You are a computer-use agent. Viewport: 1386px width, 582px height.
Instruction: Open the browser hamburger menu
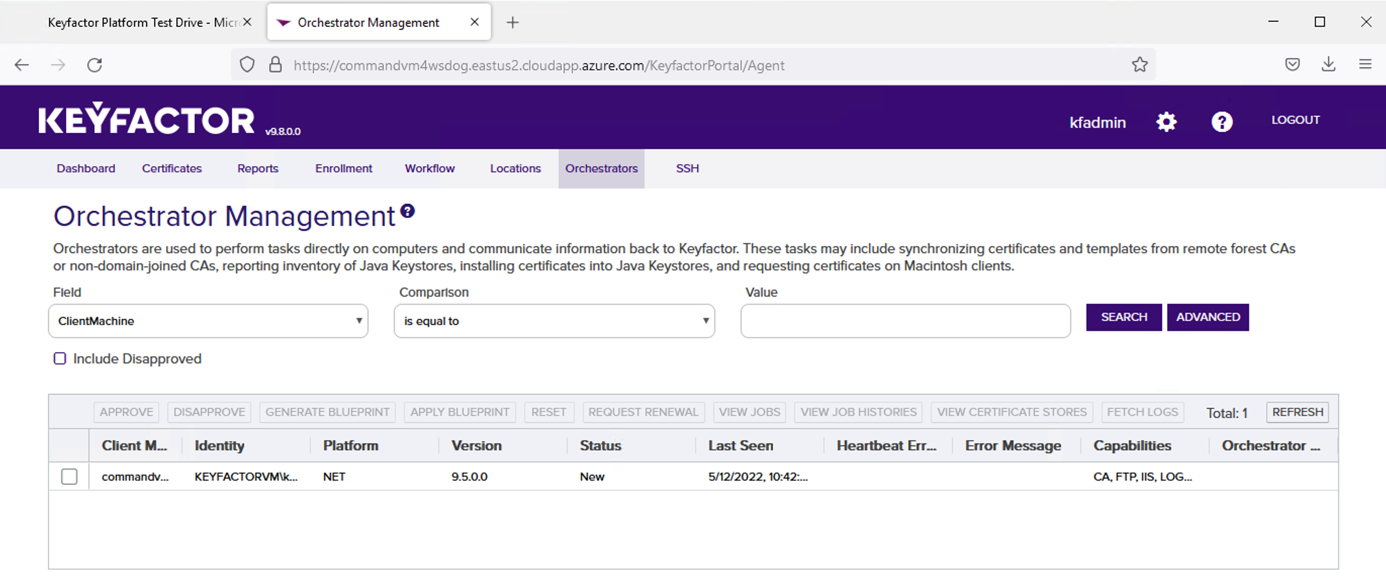click(x=1365, y=65)
